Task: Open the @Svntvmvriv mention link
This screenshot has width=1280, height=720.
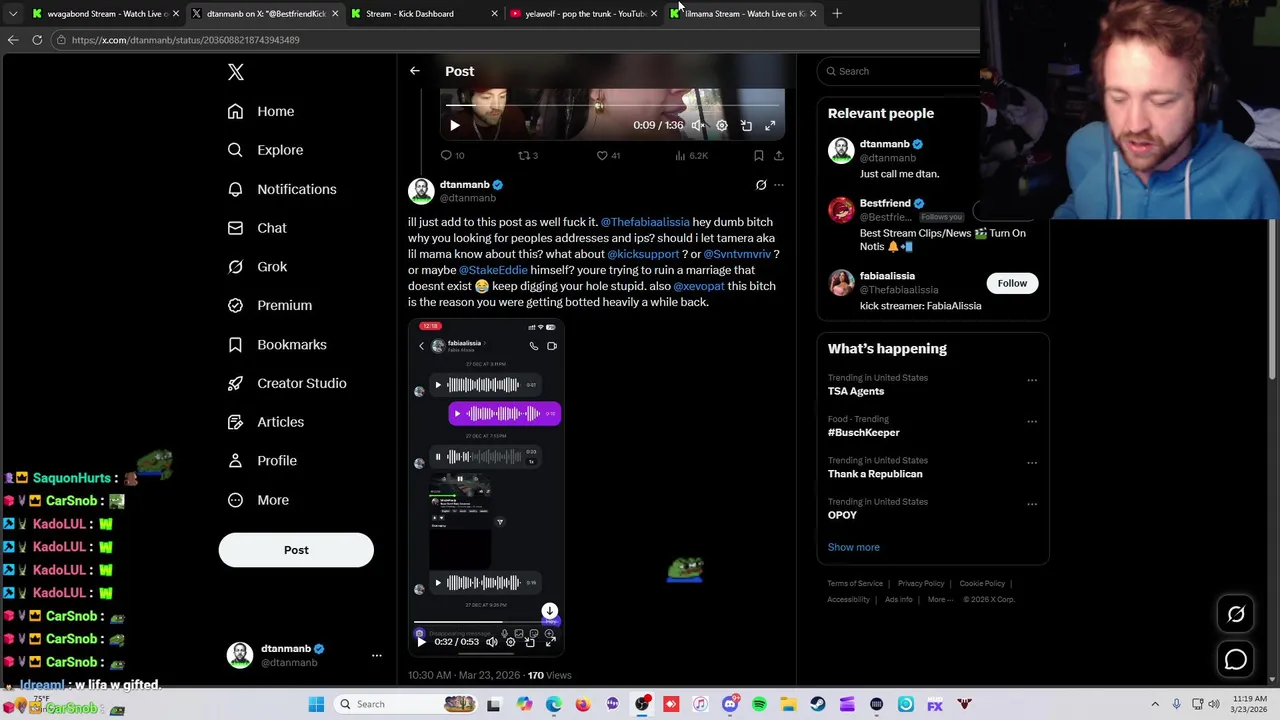Action: [x=737, y=254]
